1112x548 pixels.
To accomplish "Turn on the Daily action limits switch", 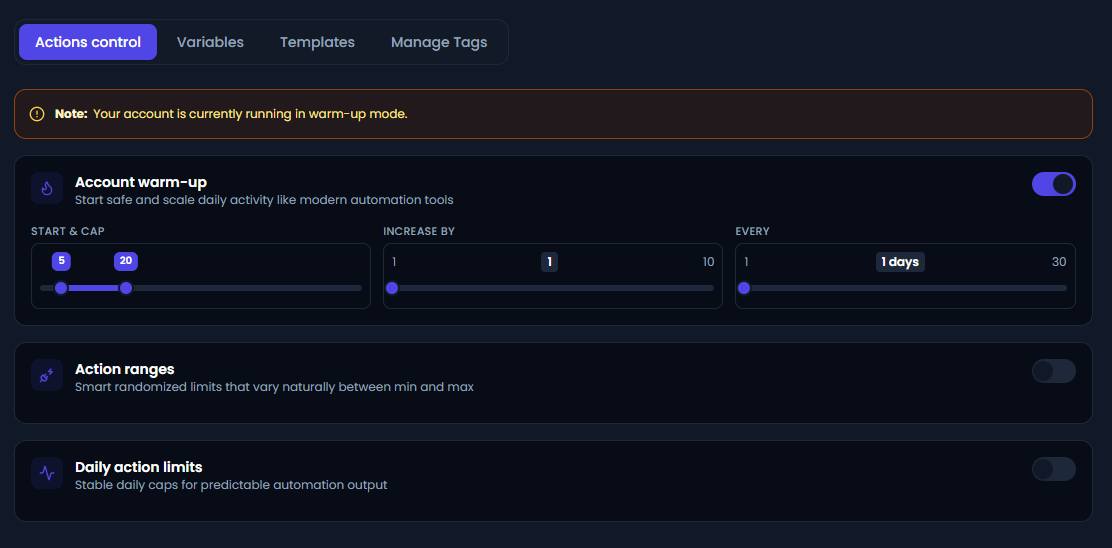I will click(x=1053, y=469).
